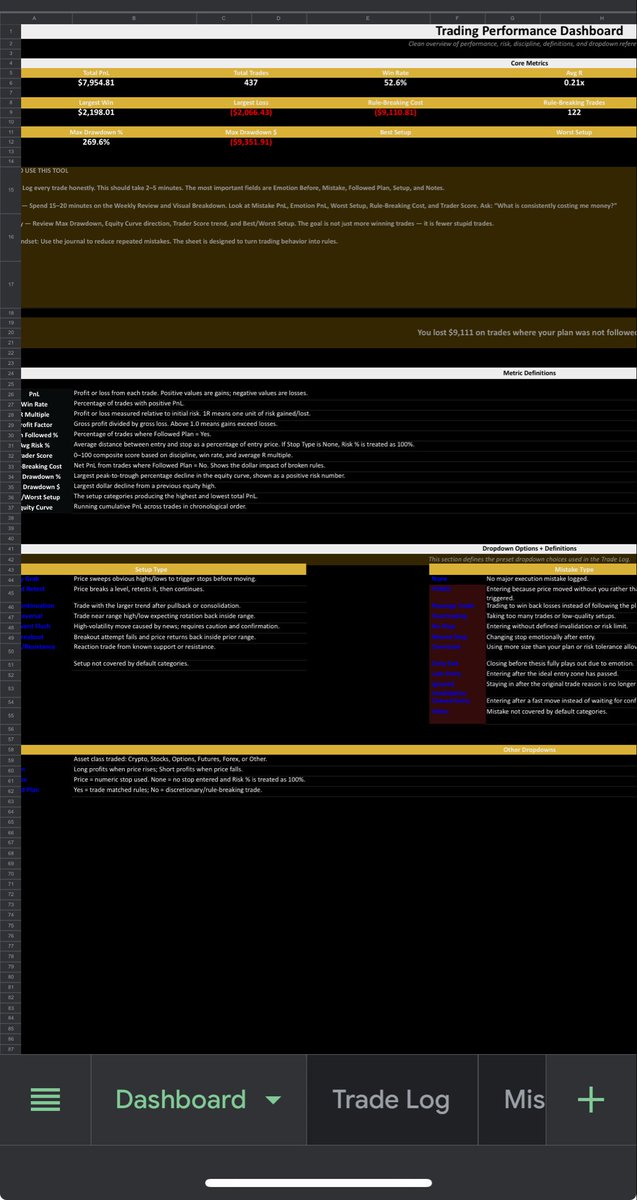637x1200 pixels.
Task: Select the Largest Win value $2,198.01
Action: 97,113
